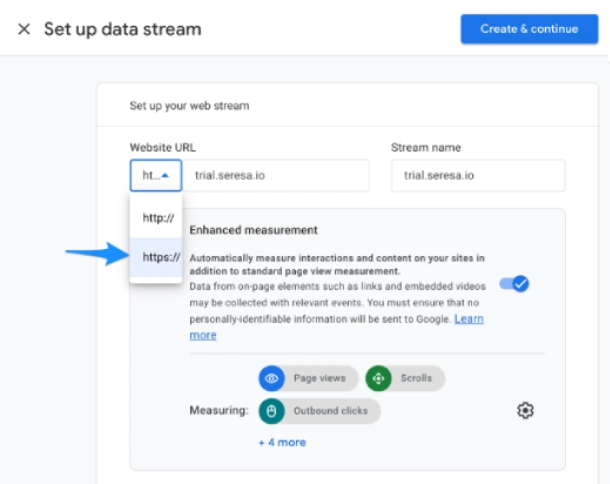Click the Create & continue button
Image resolution: width=610 pixels, height=484 pixels.
(x=529, y=29)
